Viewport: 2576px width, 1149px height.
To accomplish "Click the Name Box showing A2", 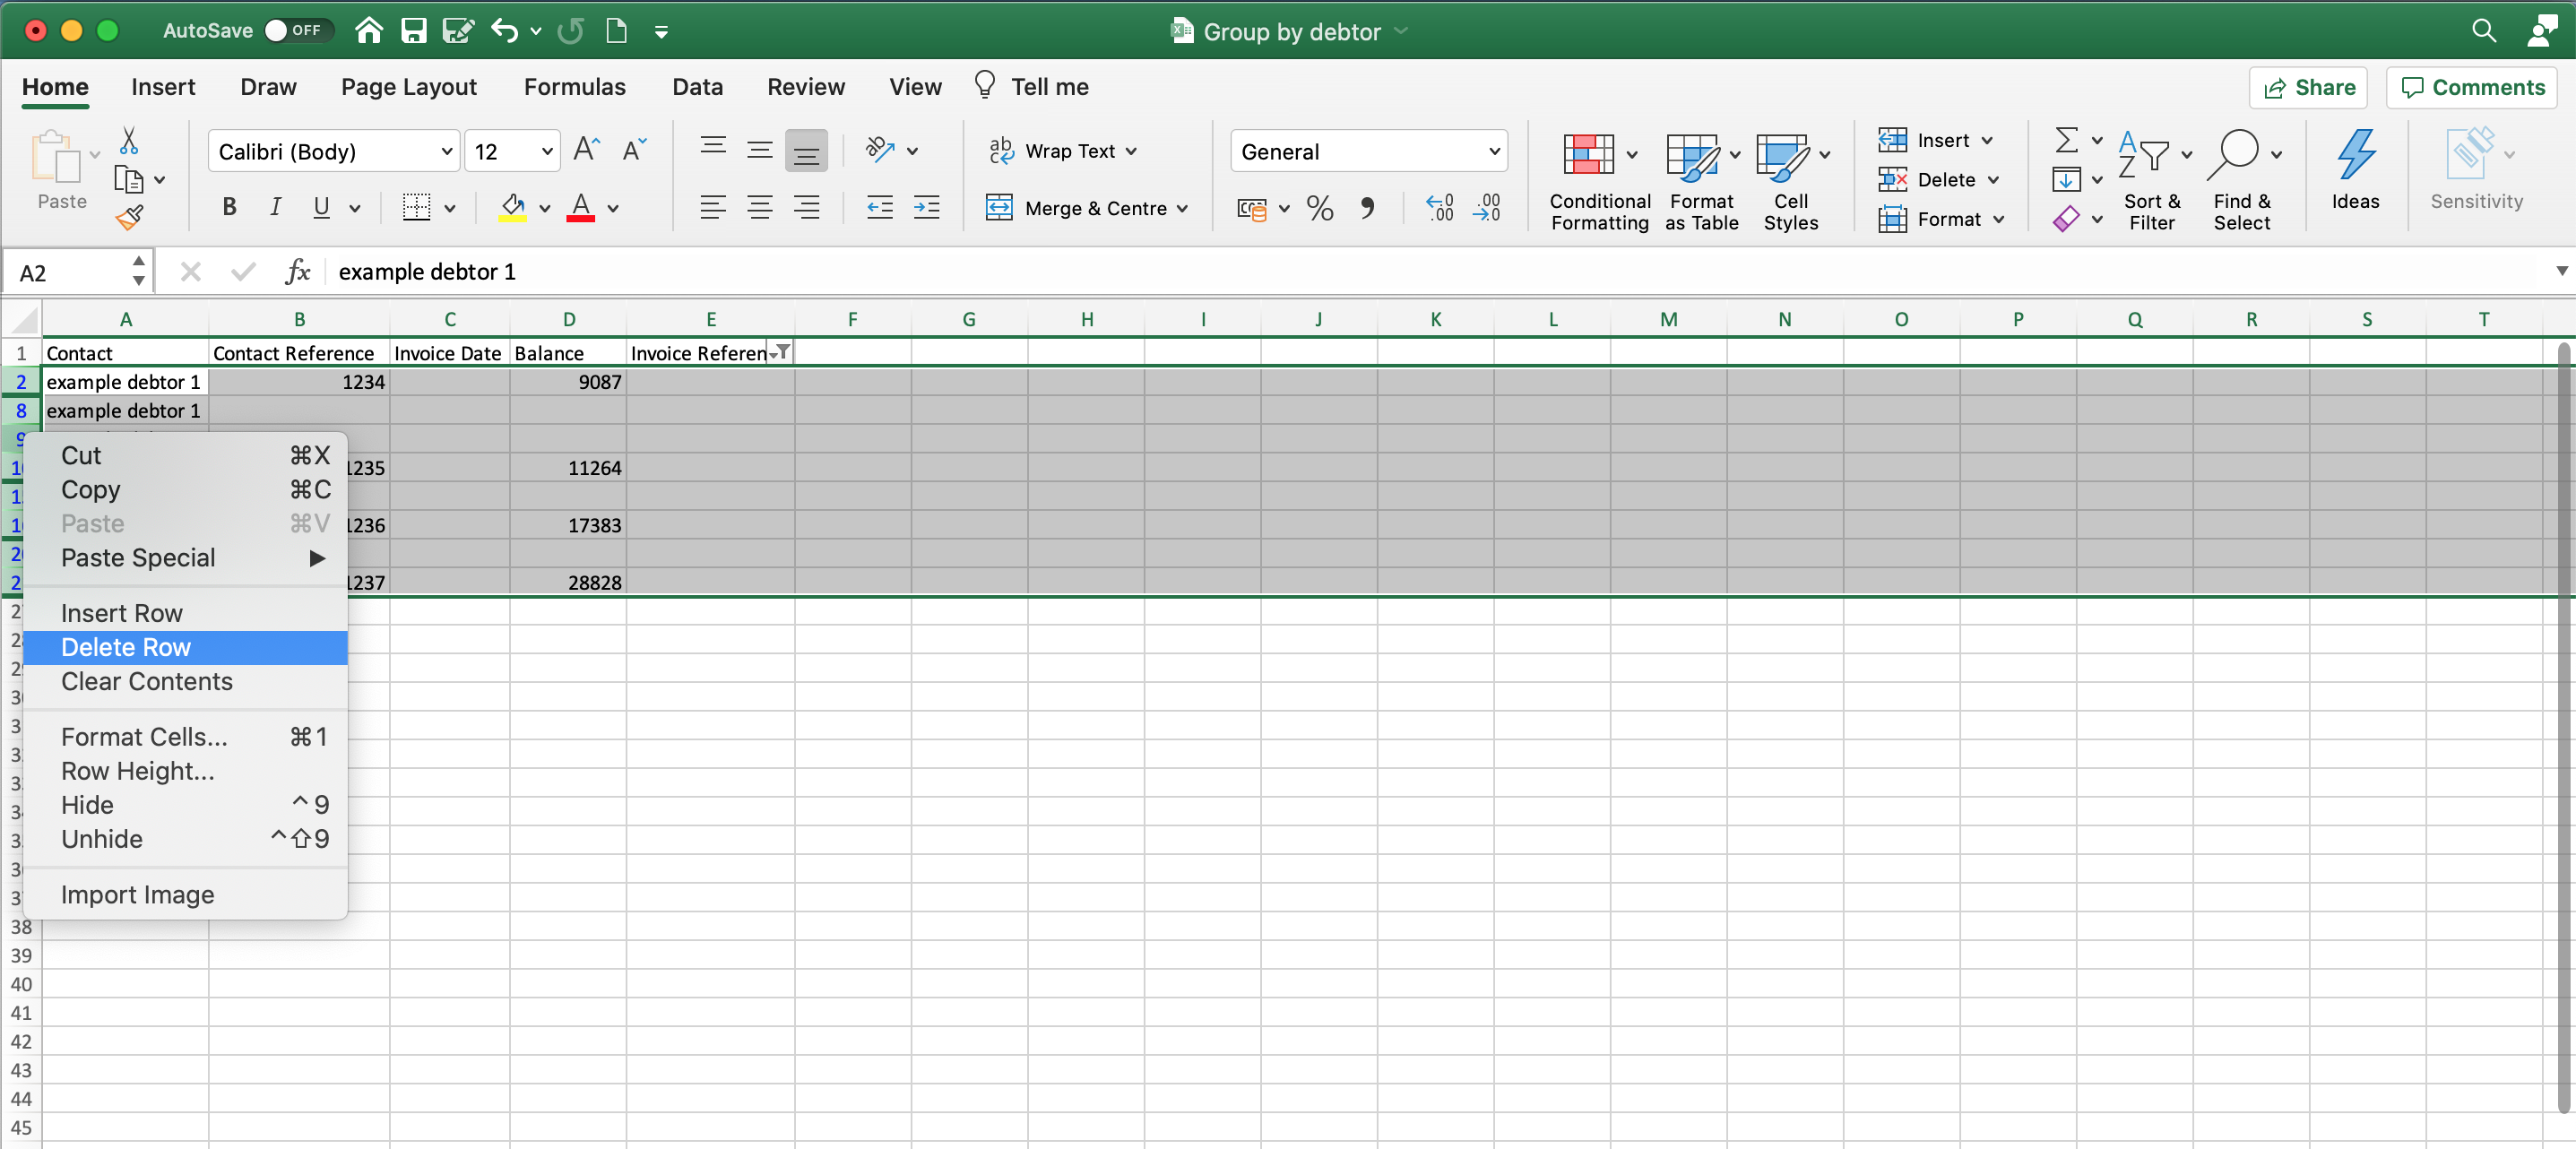I will pyautogui.click(x=77, y=272).
